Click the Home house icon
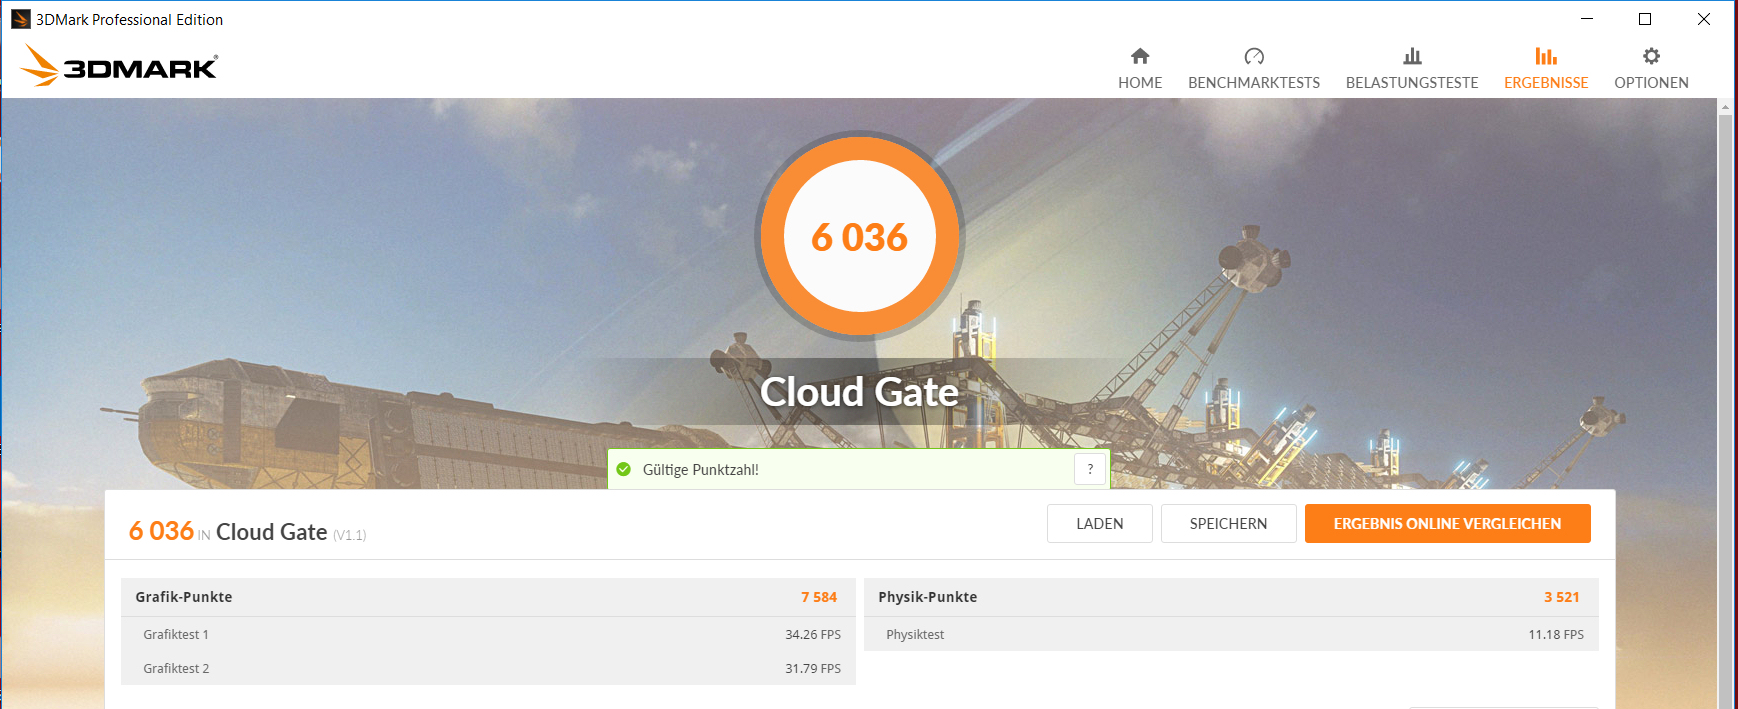Screen dimensions: 1738x709 pyautogui.click(x=1140, y=56)
